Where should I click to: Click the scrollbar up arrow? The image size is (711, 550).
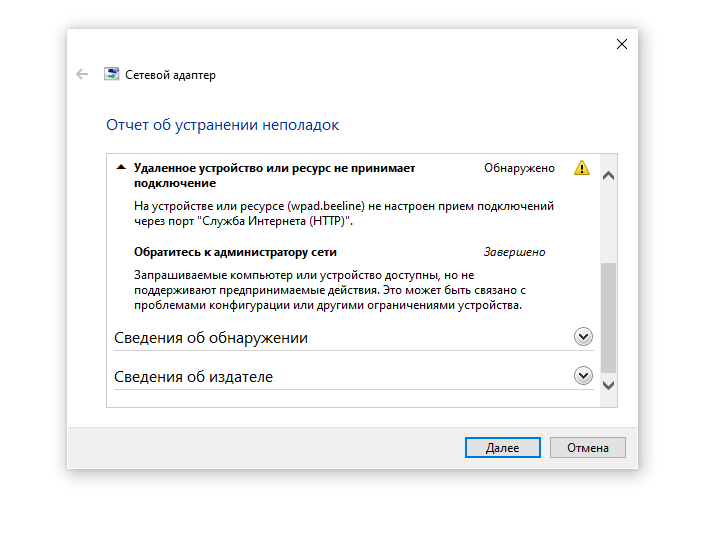click(609, 176)
